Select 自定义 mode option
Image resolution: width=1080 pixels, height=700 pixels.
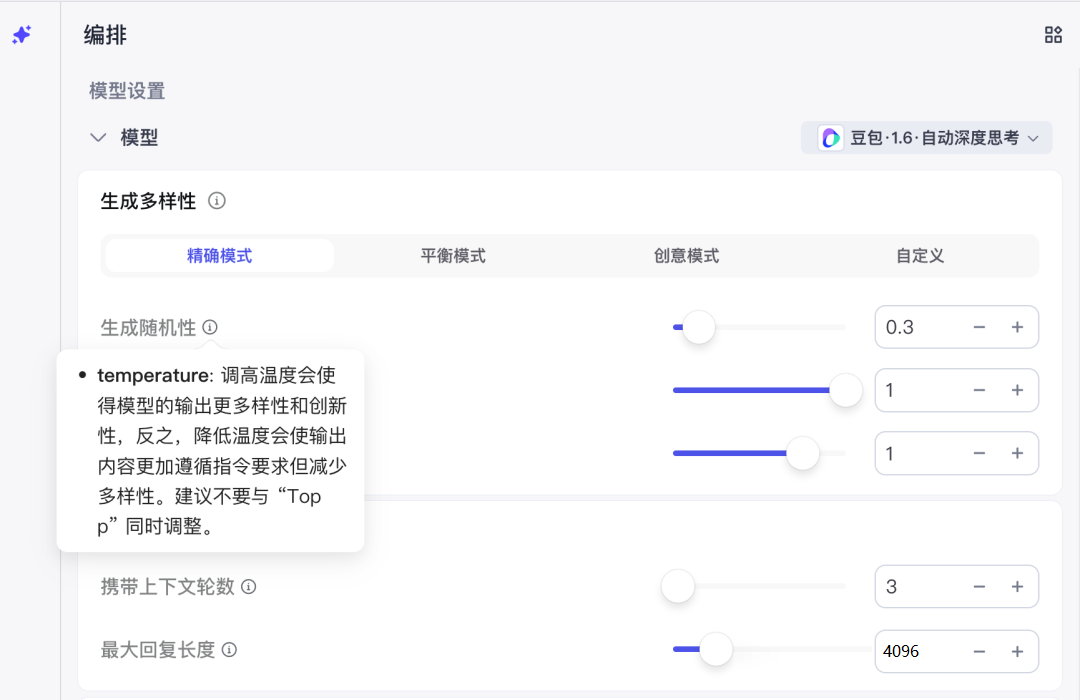(x=920, y=256)
